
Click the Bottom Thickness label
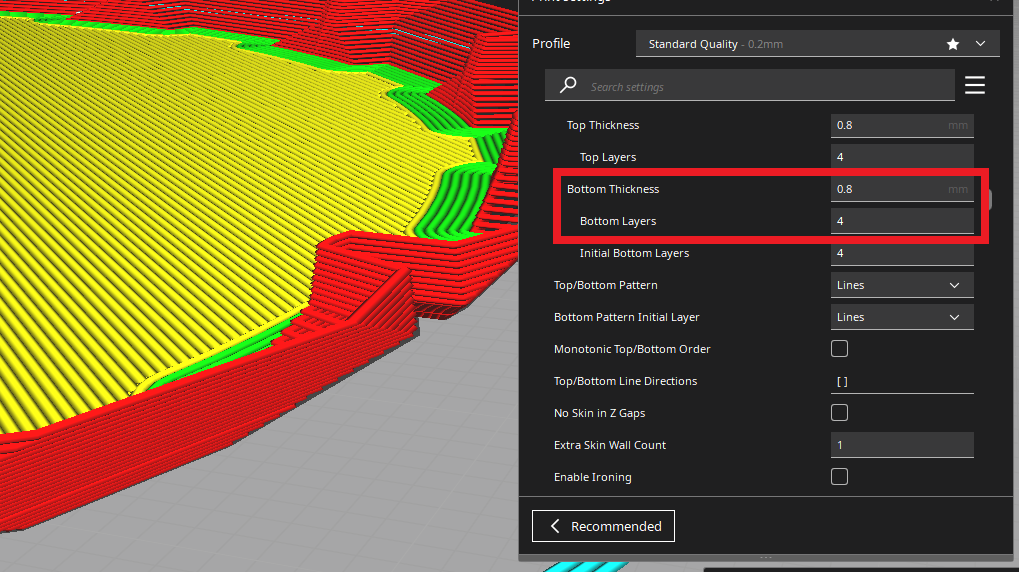(613, 189)
